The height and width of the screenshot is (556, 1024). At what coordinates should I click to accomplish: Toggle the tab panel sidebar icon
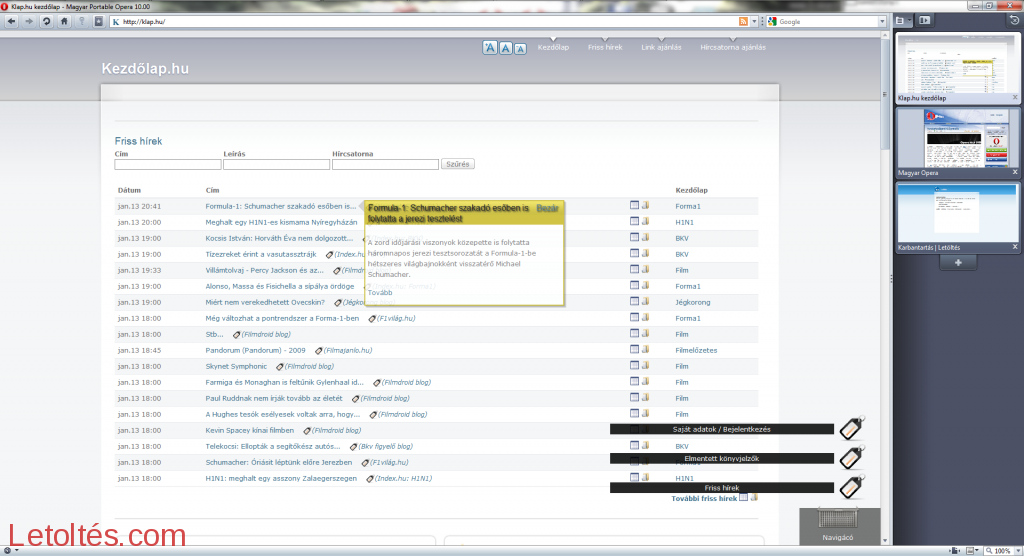[x=924, y=20]
